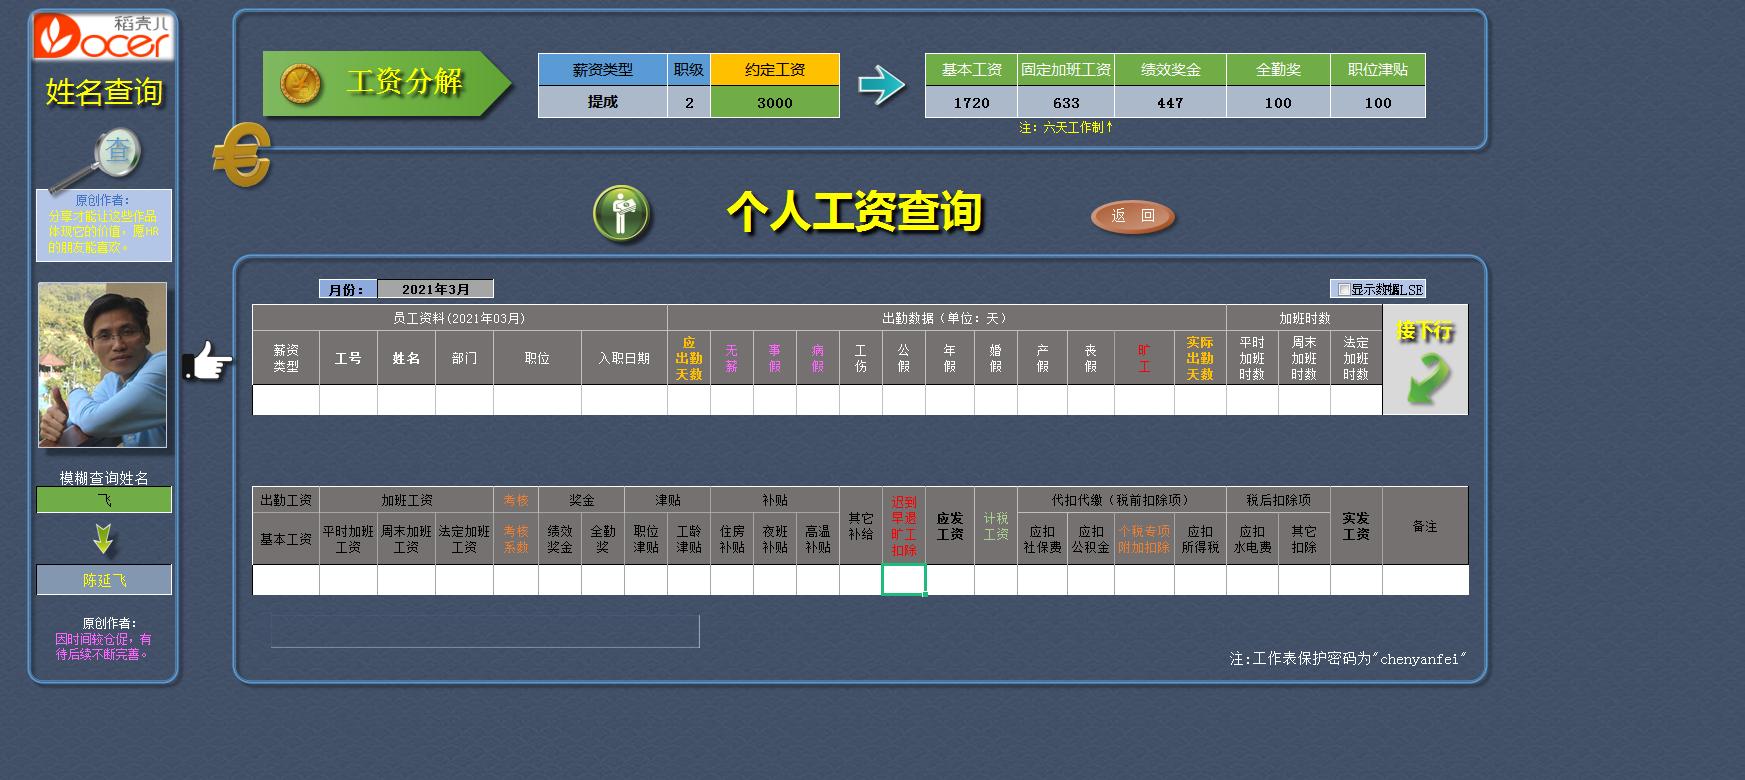Viewport: 1745px width, 780px height.
Task: Select the highlighted 迟到早退旷工扣除 data cell
Action: [903, 580]
